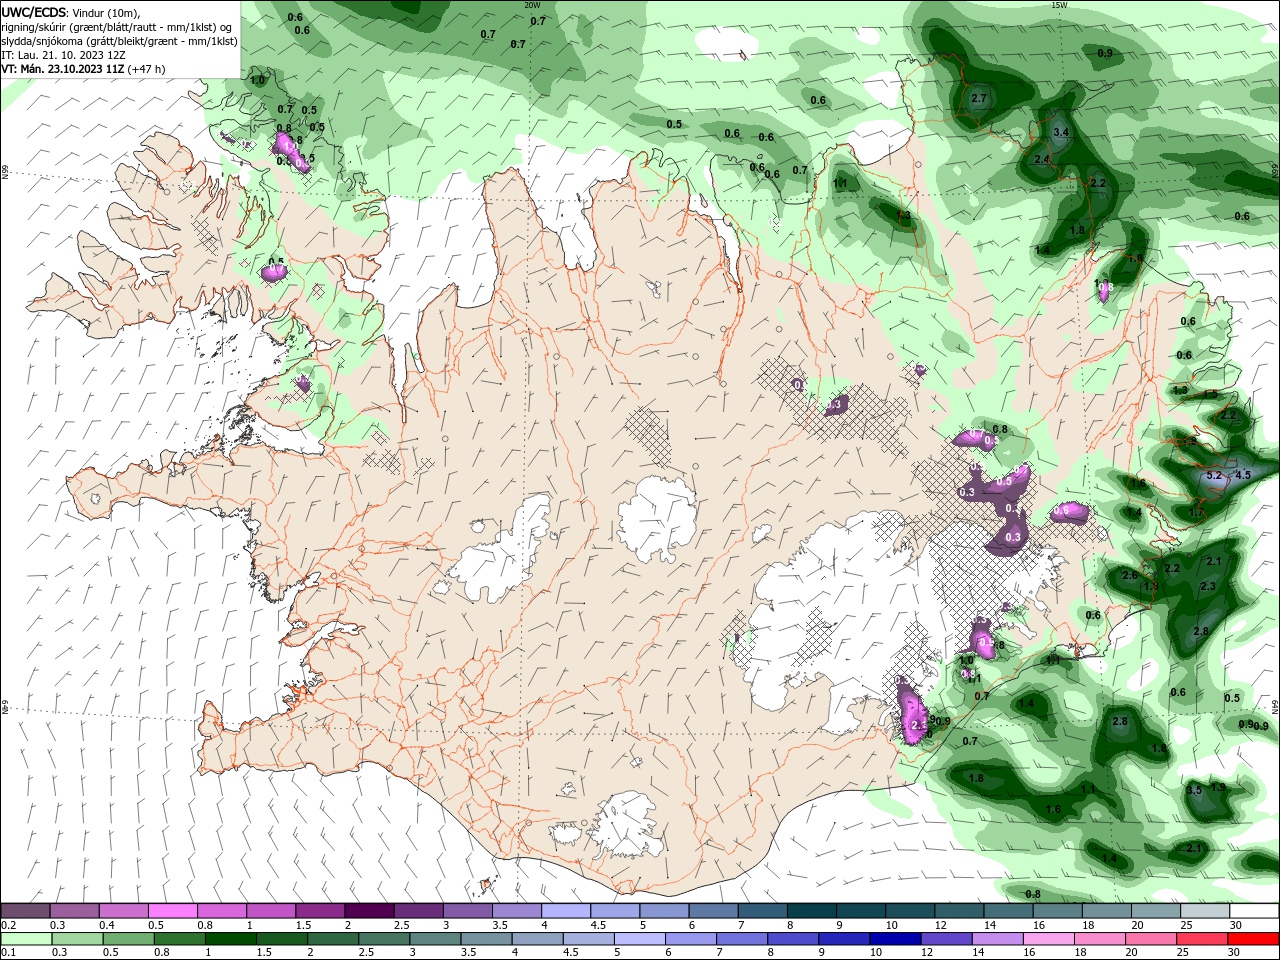Select the darkest purple swatch labeled 2 in the upper legend row
The image size is (1280, 960).
click(368, 911)
